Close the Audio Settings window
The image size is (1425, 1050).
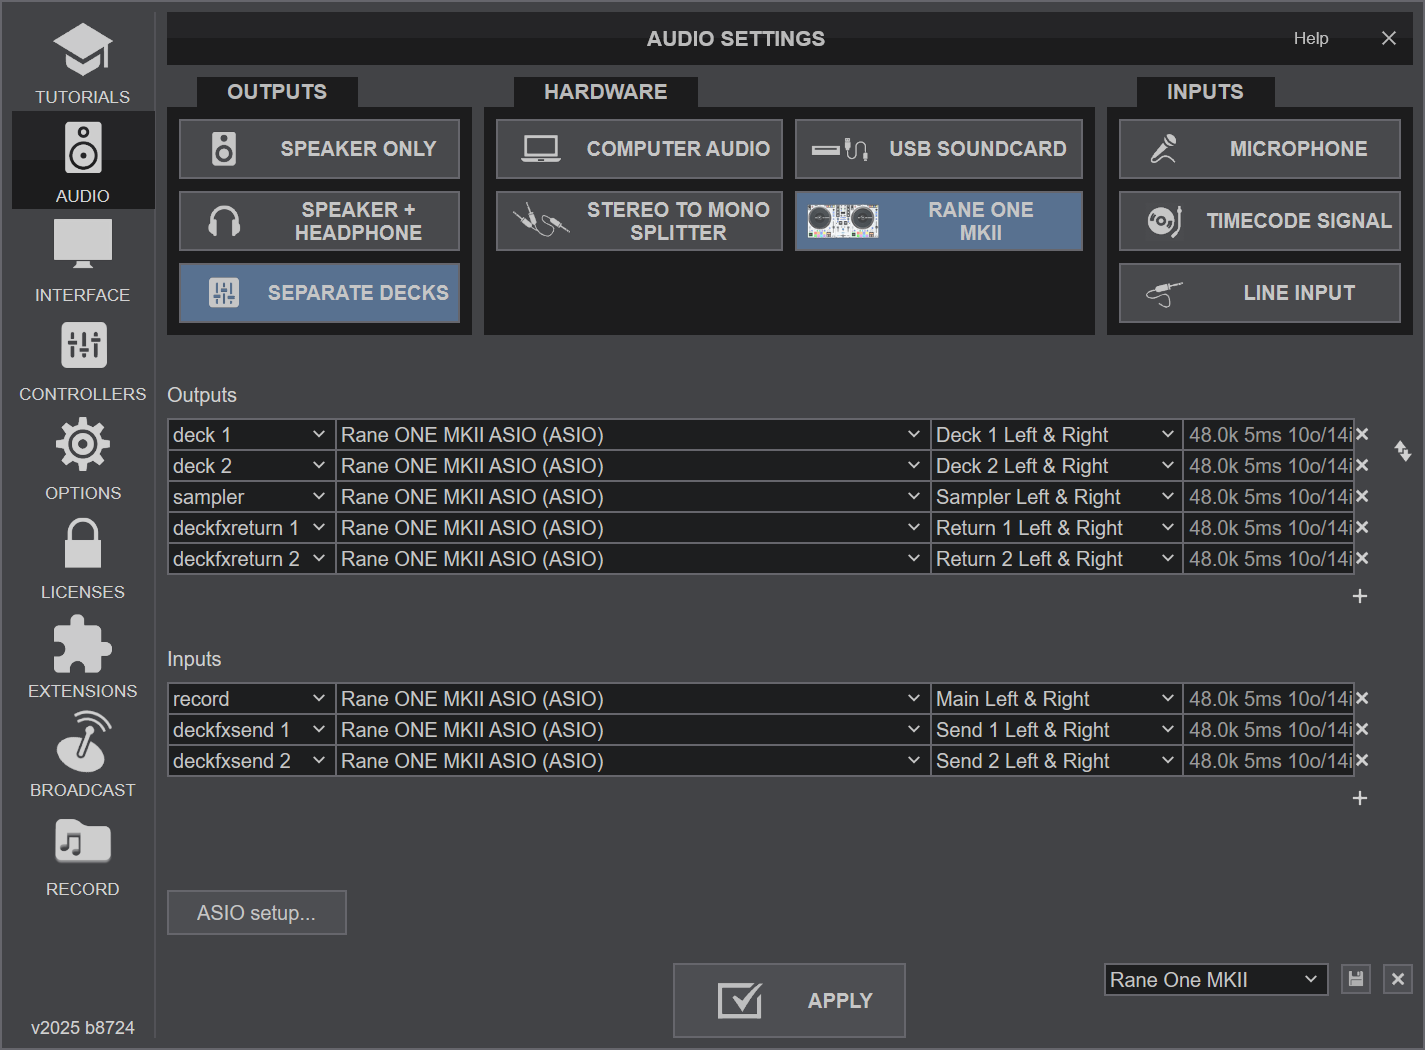[x=1389, y=38]
